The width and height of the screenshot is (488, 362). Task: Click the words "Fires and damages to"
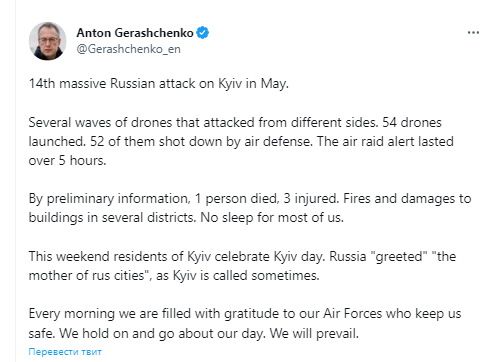click(407, 199)
